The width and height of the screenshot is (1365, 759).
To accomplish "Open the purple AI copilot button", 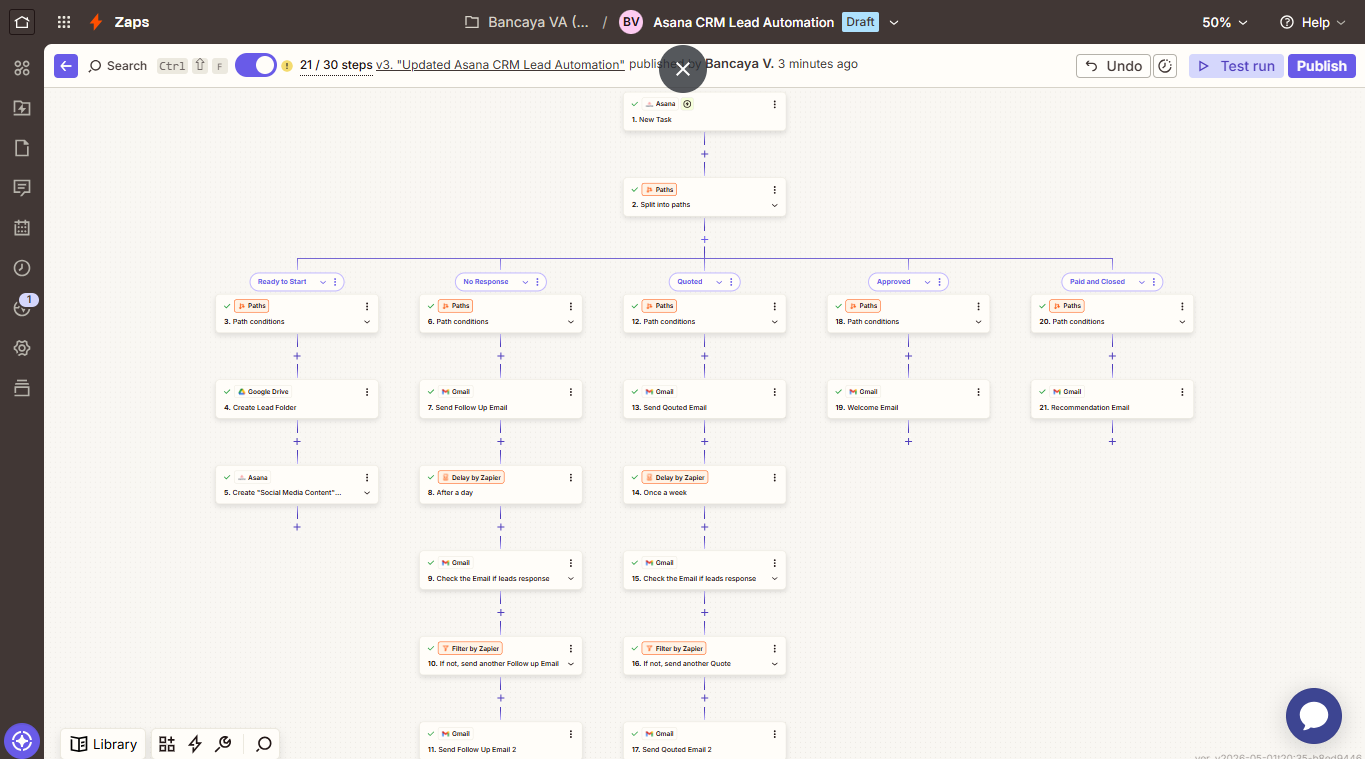I will 22,741.
